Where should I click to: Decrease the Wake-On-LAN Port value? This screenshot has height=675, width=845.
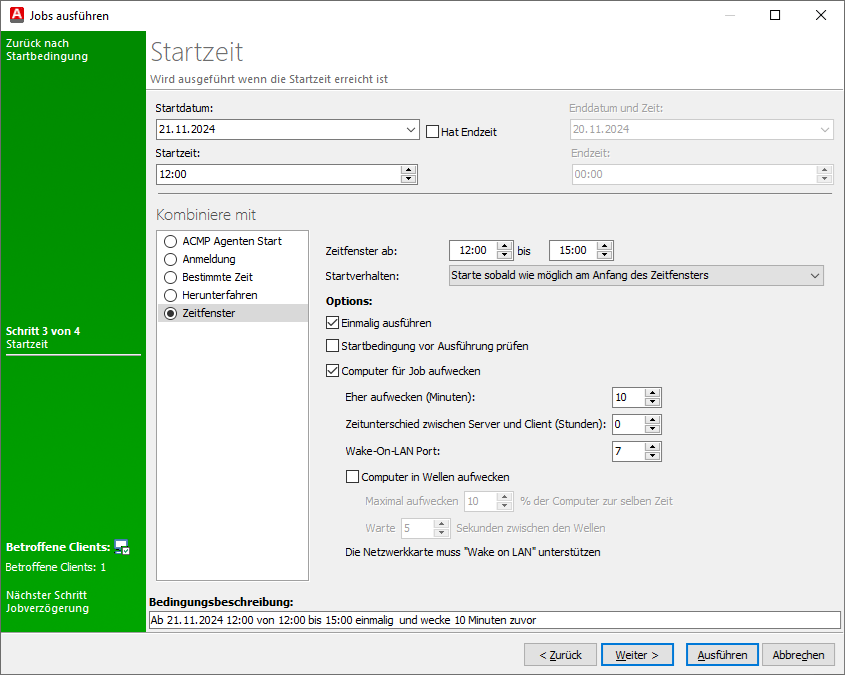pos(653,456)
